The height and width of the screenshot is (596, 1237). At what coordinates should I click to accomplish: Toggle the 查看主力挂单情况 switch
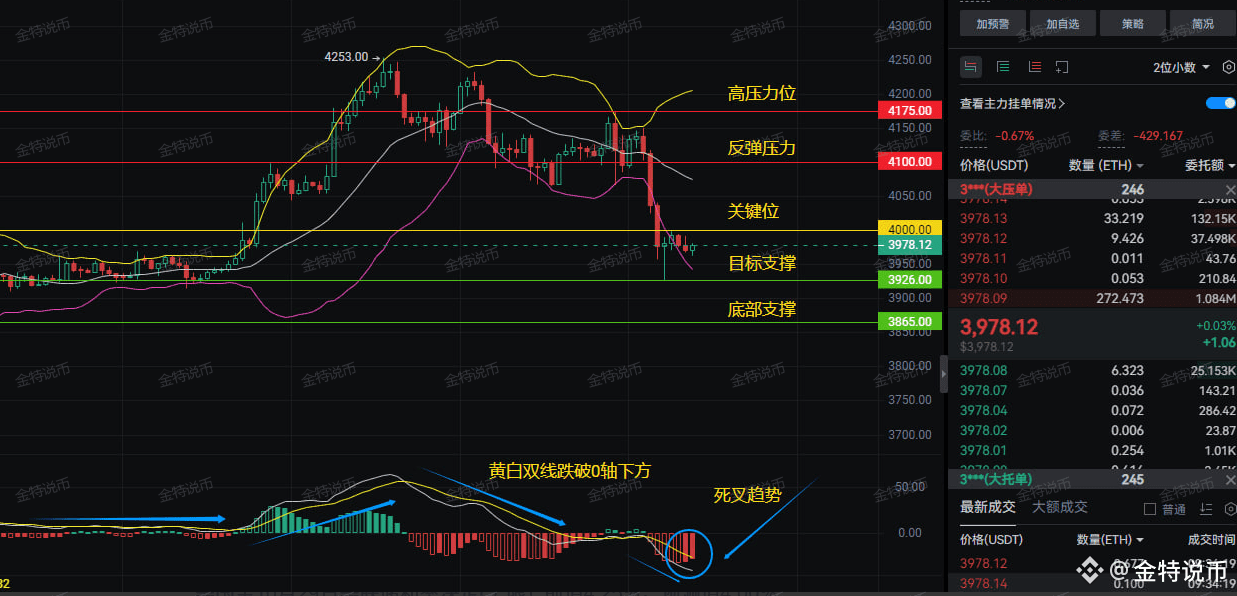tap(1221, 103)
